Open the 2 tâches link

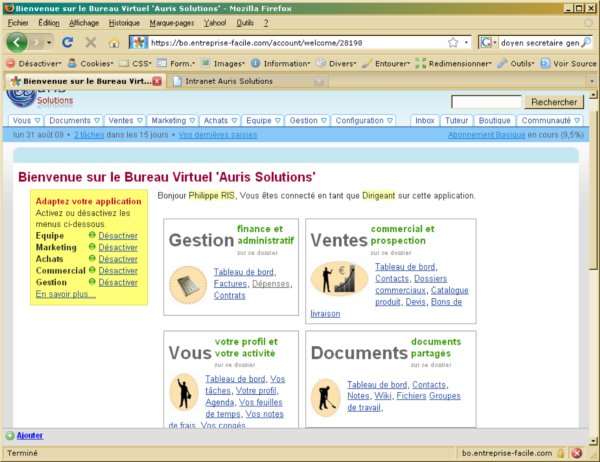(x=89, y=135)
